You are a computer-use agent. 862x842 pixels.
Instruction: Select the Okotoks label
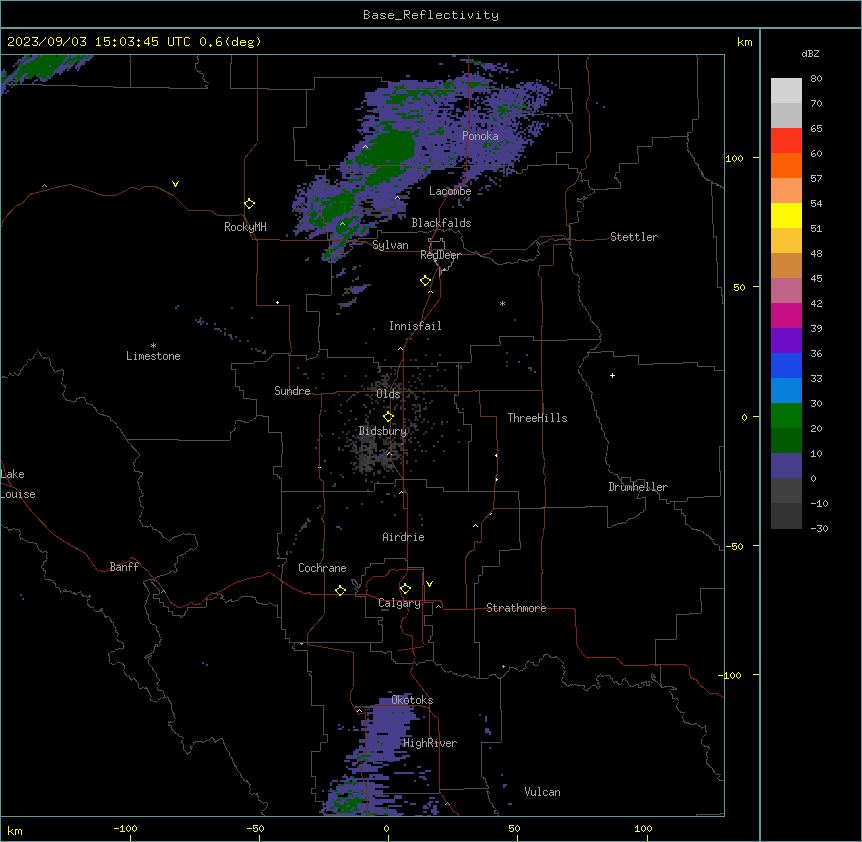412,700
